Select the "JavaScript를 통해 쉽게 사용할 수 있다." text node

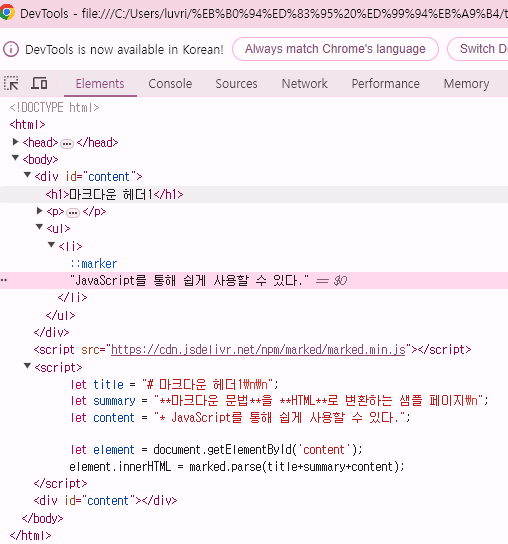[x=189, y=280]
